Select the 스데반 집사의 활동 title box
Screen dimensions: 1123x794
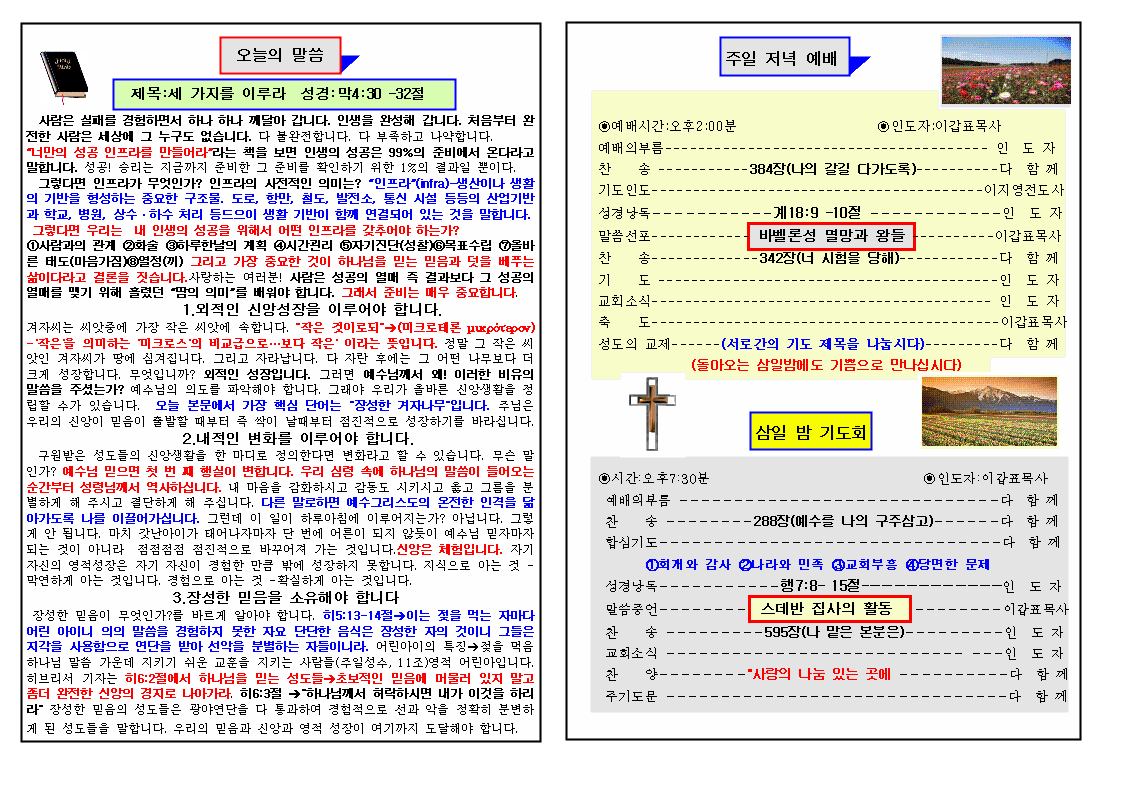tap(829, 608)
